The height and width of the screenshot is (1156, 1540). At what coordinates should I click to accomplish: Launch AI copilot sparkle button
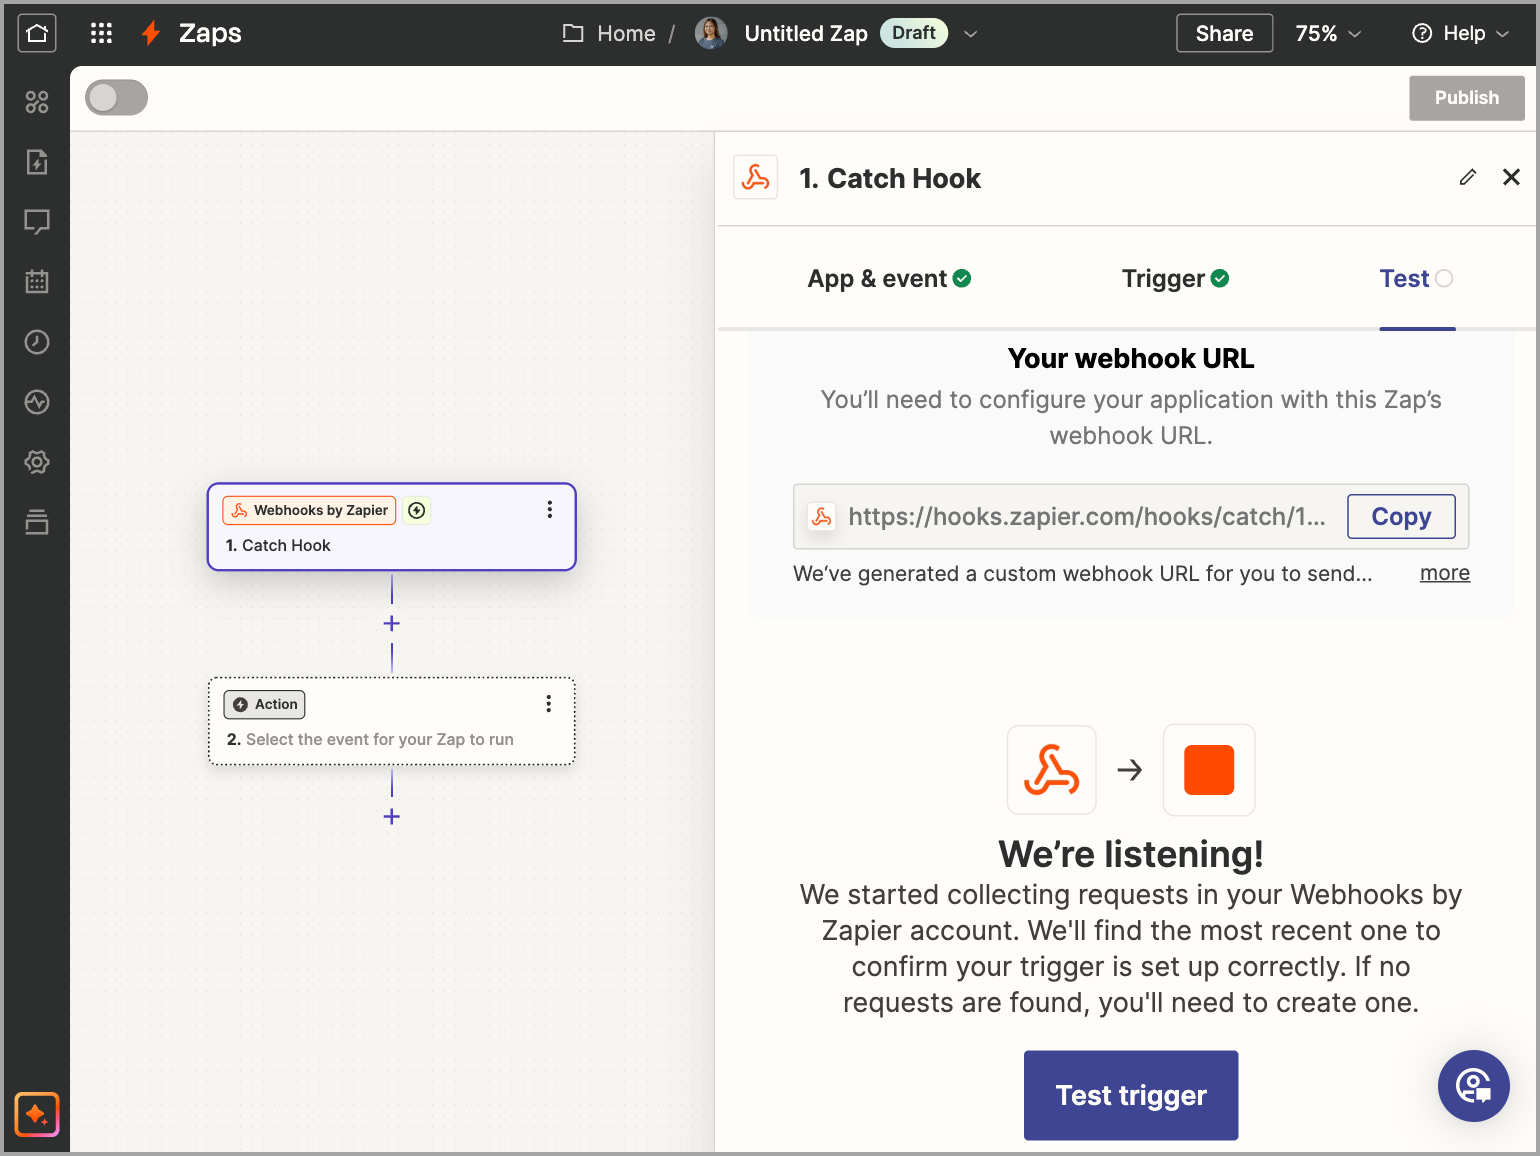tap(37, 1114)
